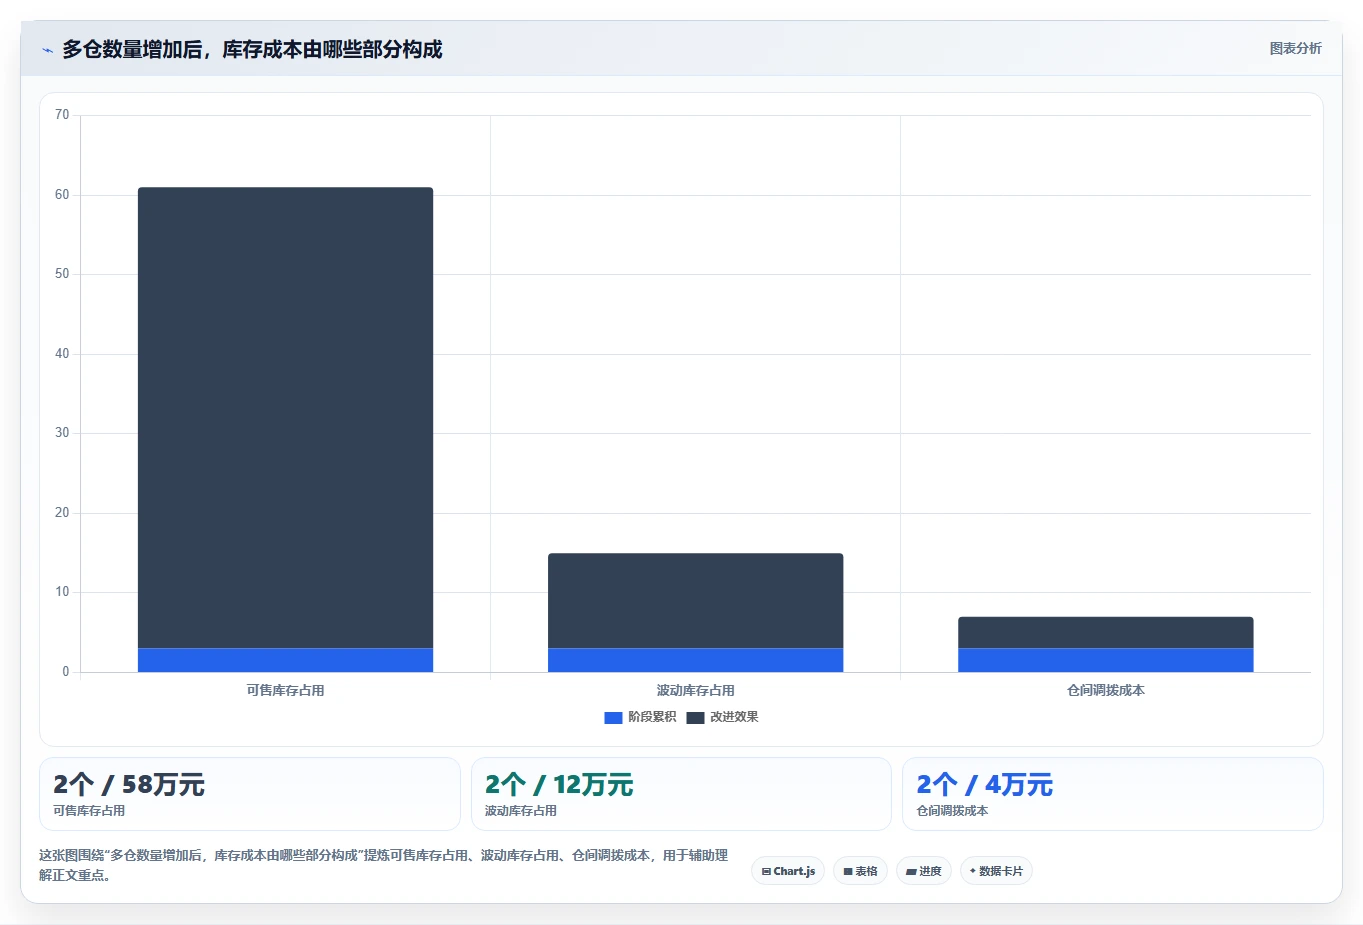This screenshot has width=1363, height=925.
Task: Click the 数据卡片 tag
Action: [x=996, y=871]
